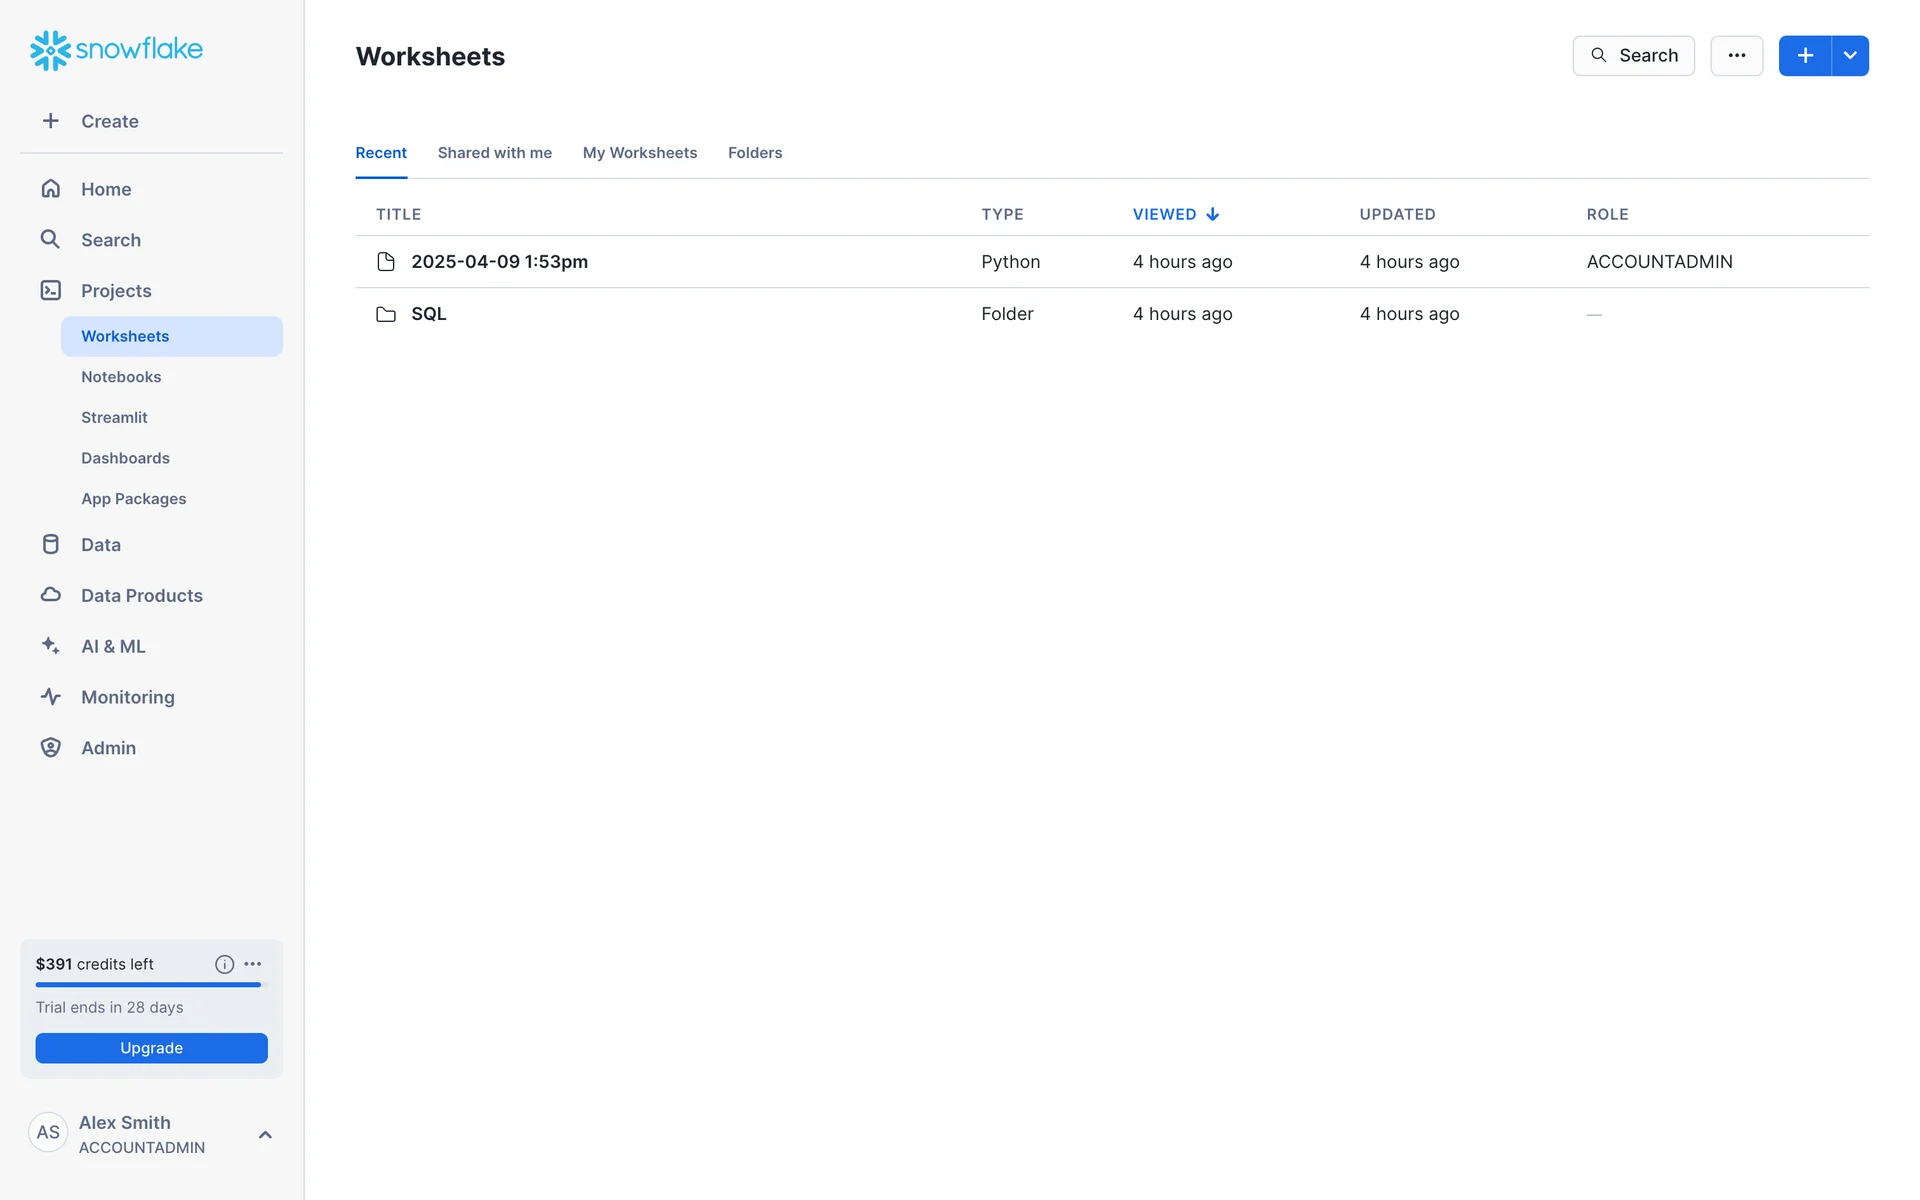1920x1200 pixels.
Task: Click the Home house icon
Action: pos(51,189)
